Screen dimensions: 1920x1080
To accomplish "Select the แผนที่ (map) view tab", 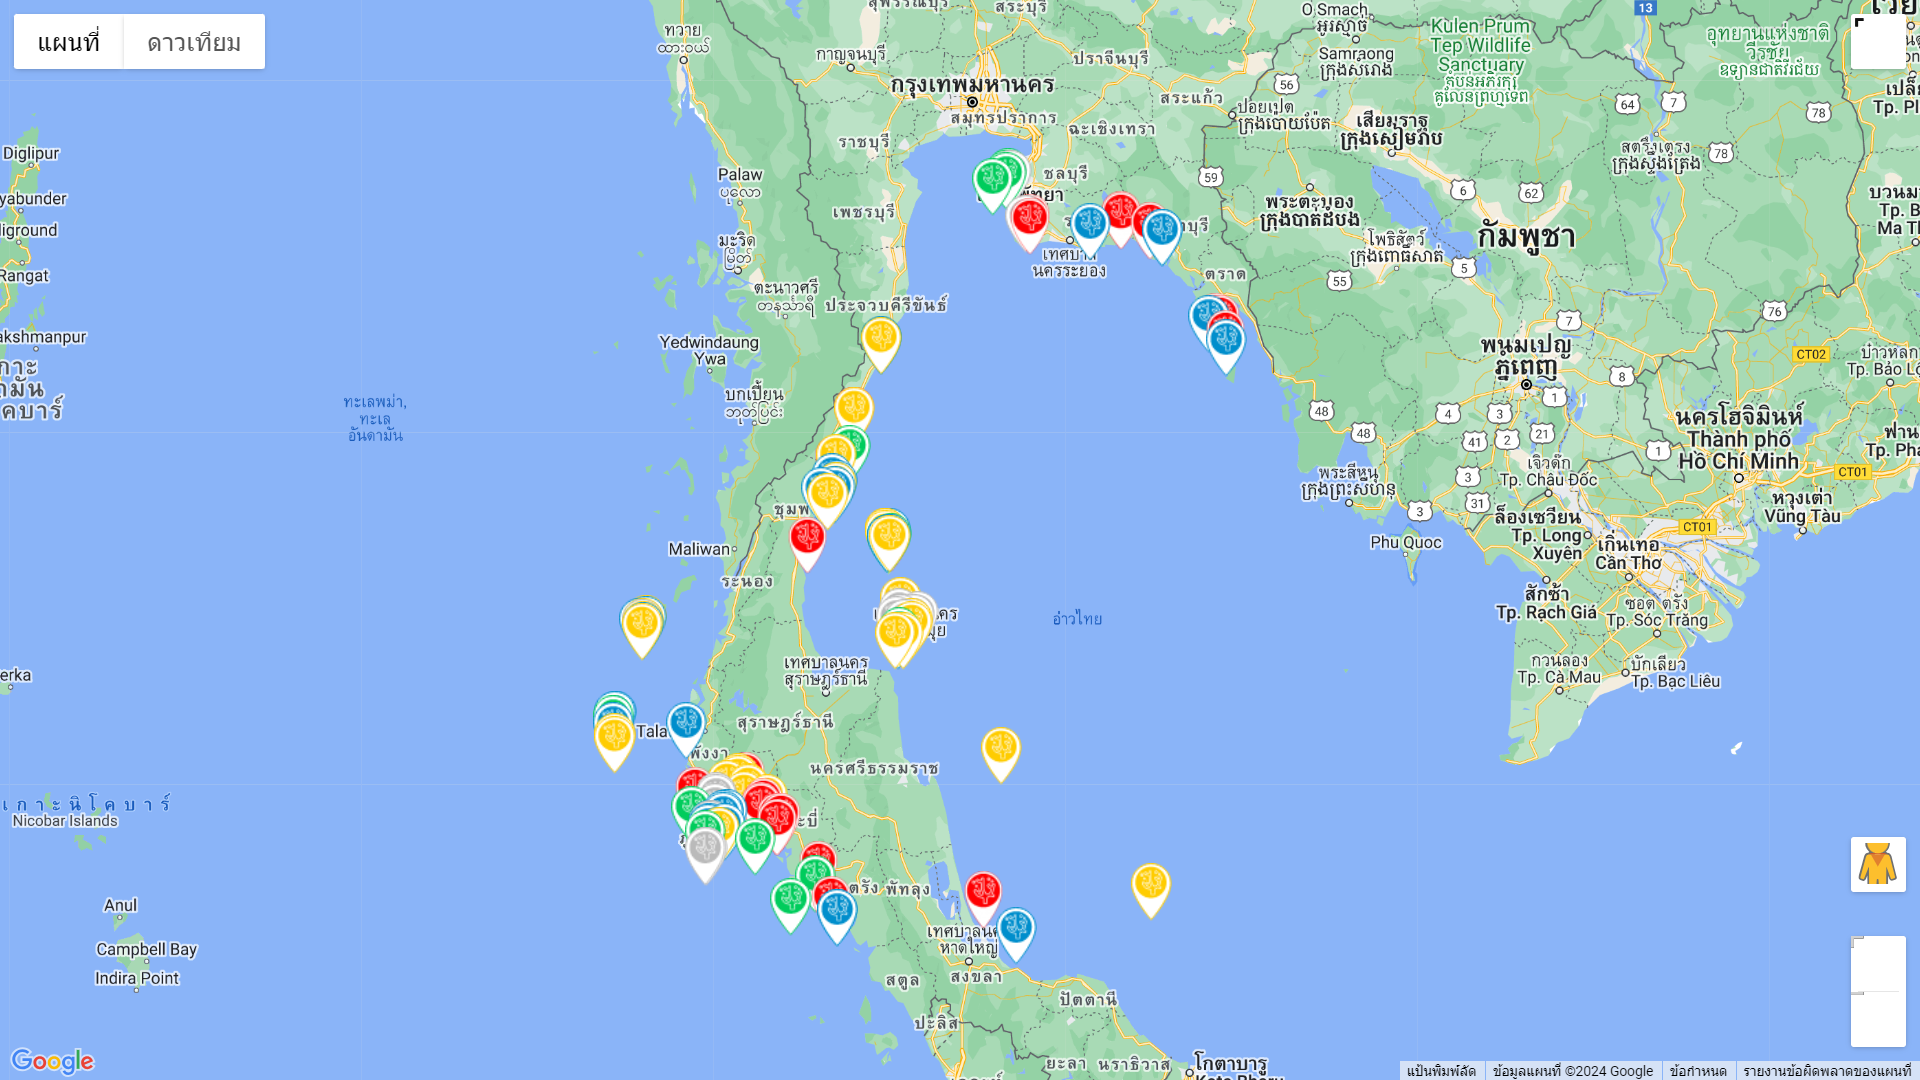I will [69, 42].
